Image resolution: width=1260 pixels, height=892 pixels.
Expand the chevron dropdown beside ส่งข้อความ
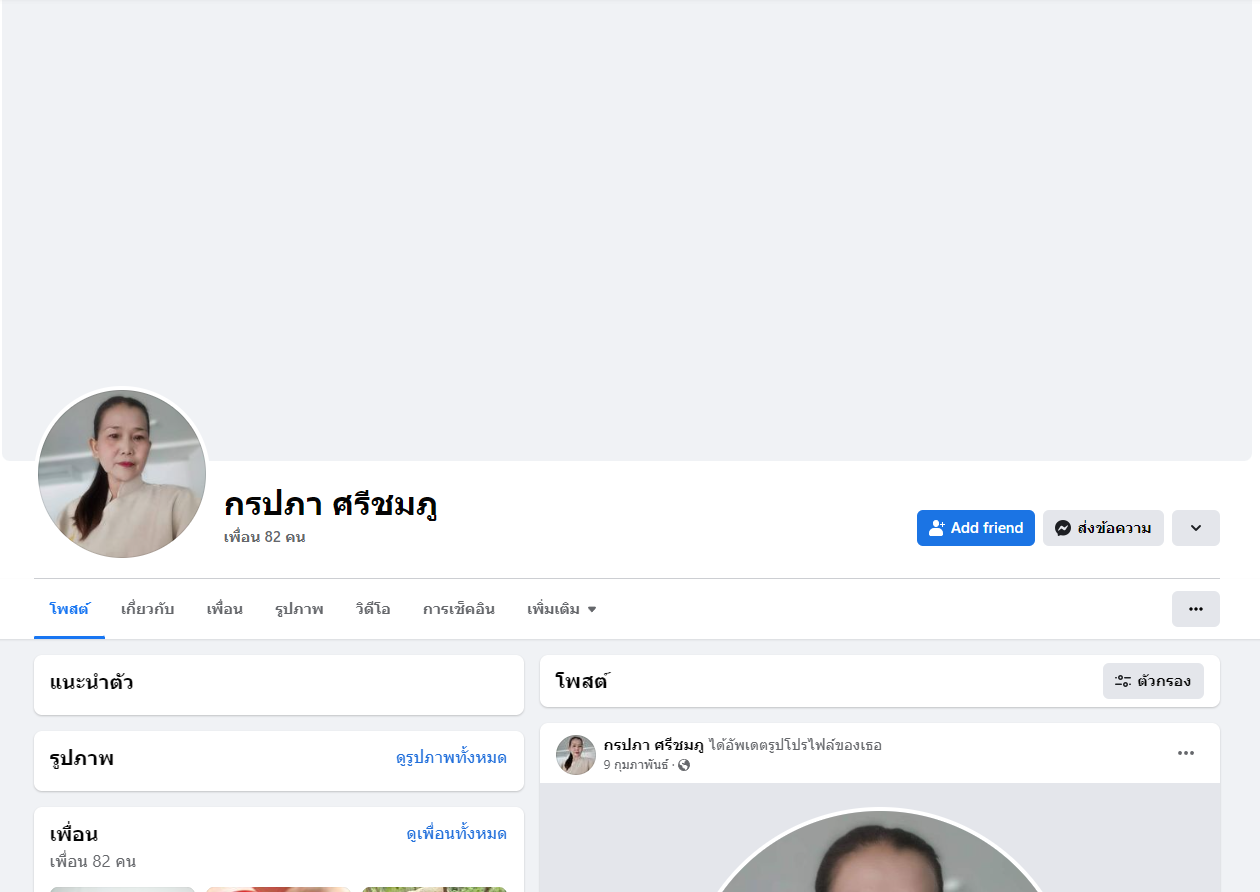1196,528
